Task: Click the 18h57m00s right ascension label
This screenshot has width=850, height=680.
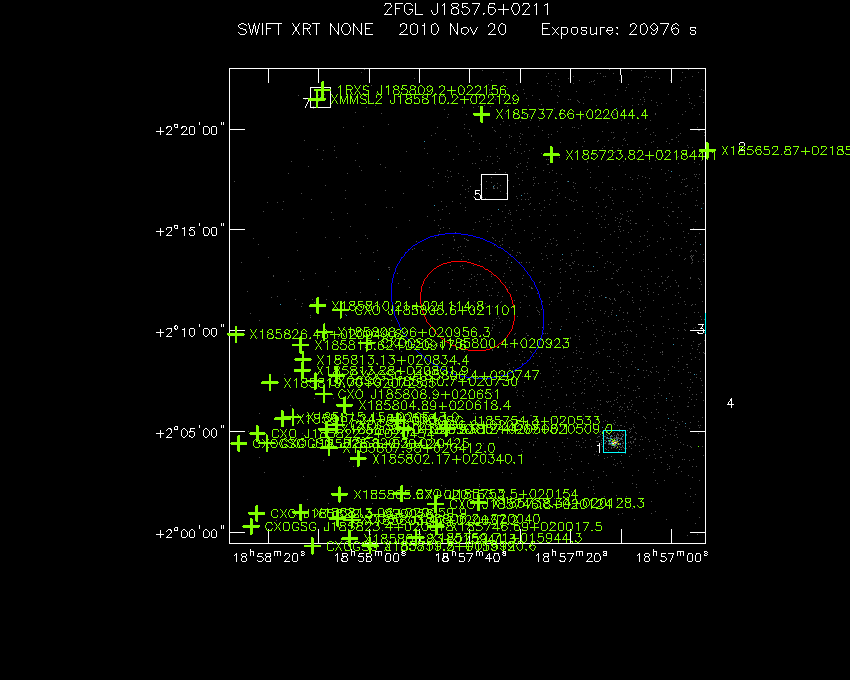Action: point(672,557)
